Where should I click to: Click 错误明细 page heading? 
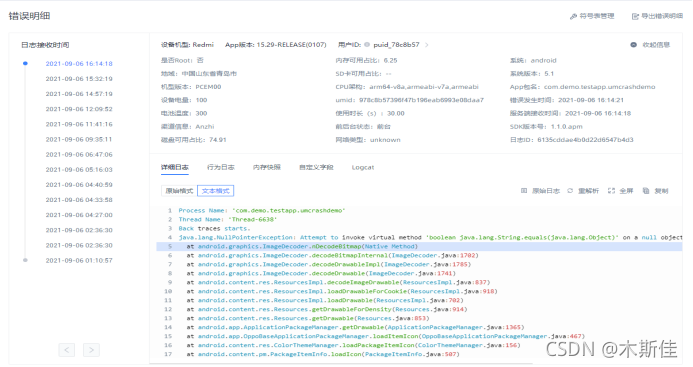coord(29,16)
